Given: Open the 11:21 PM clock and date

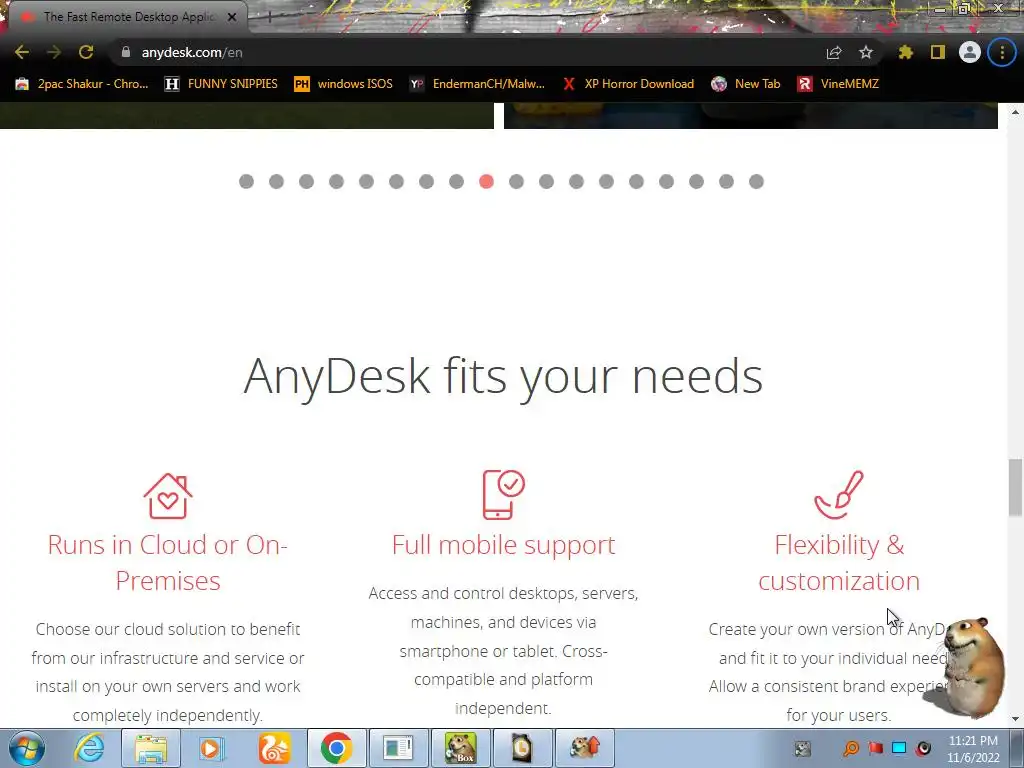Looking at the screenshot, I should click(x=973, y=749).
